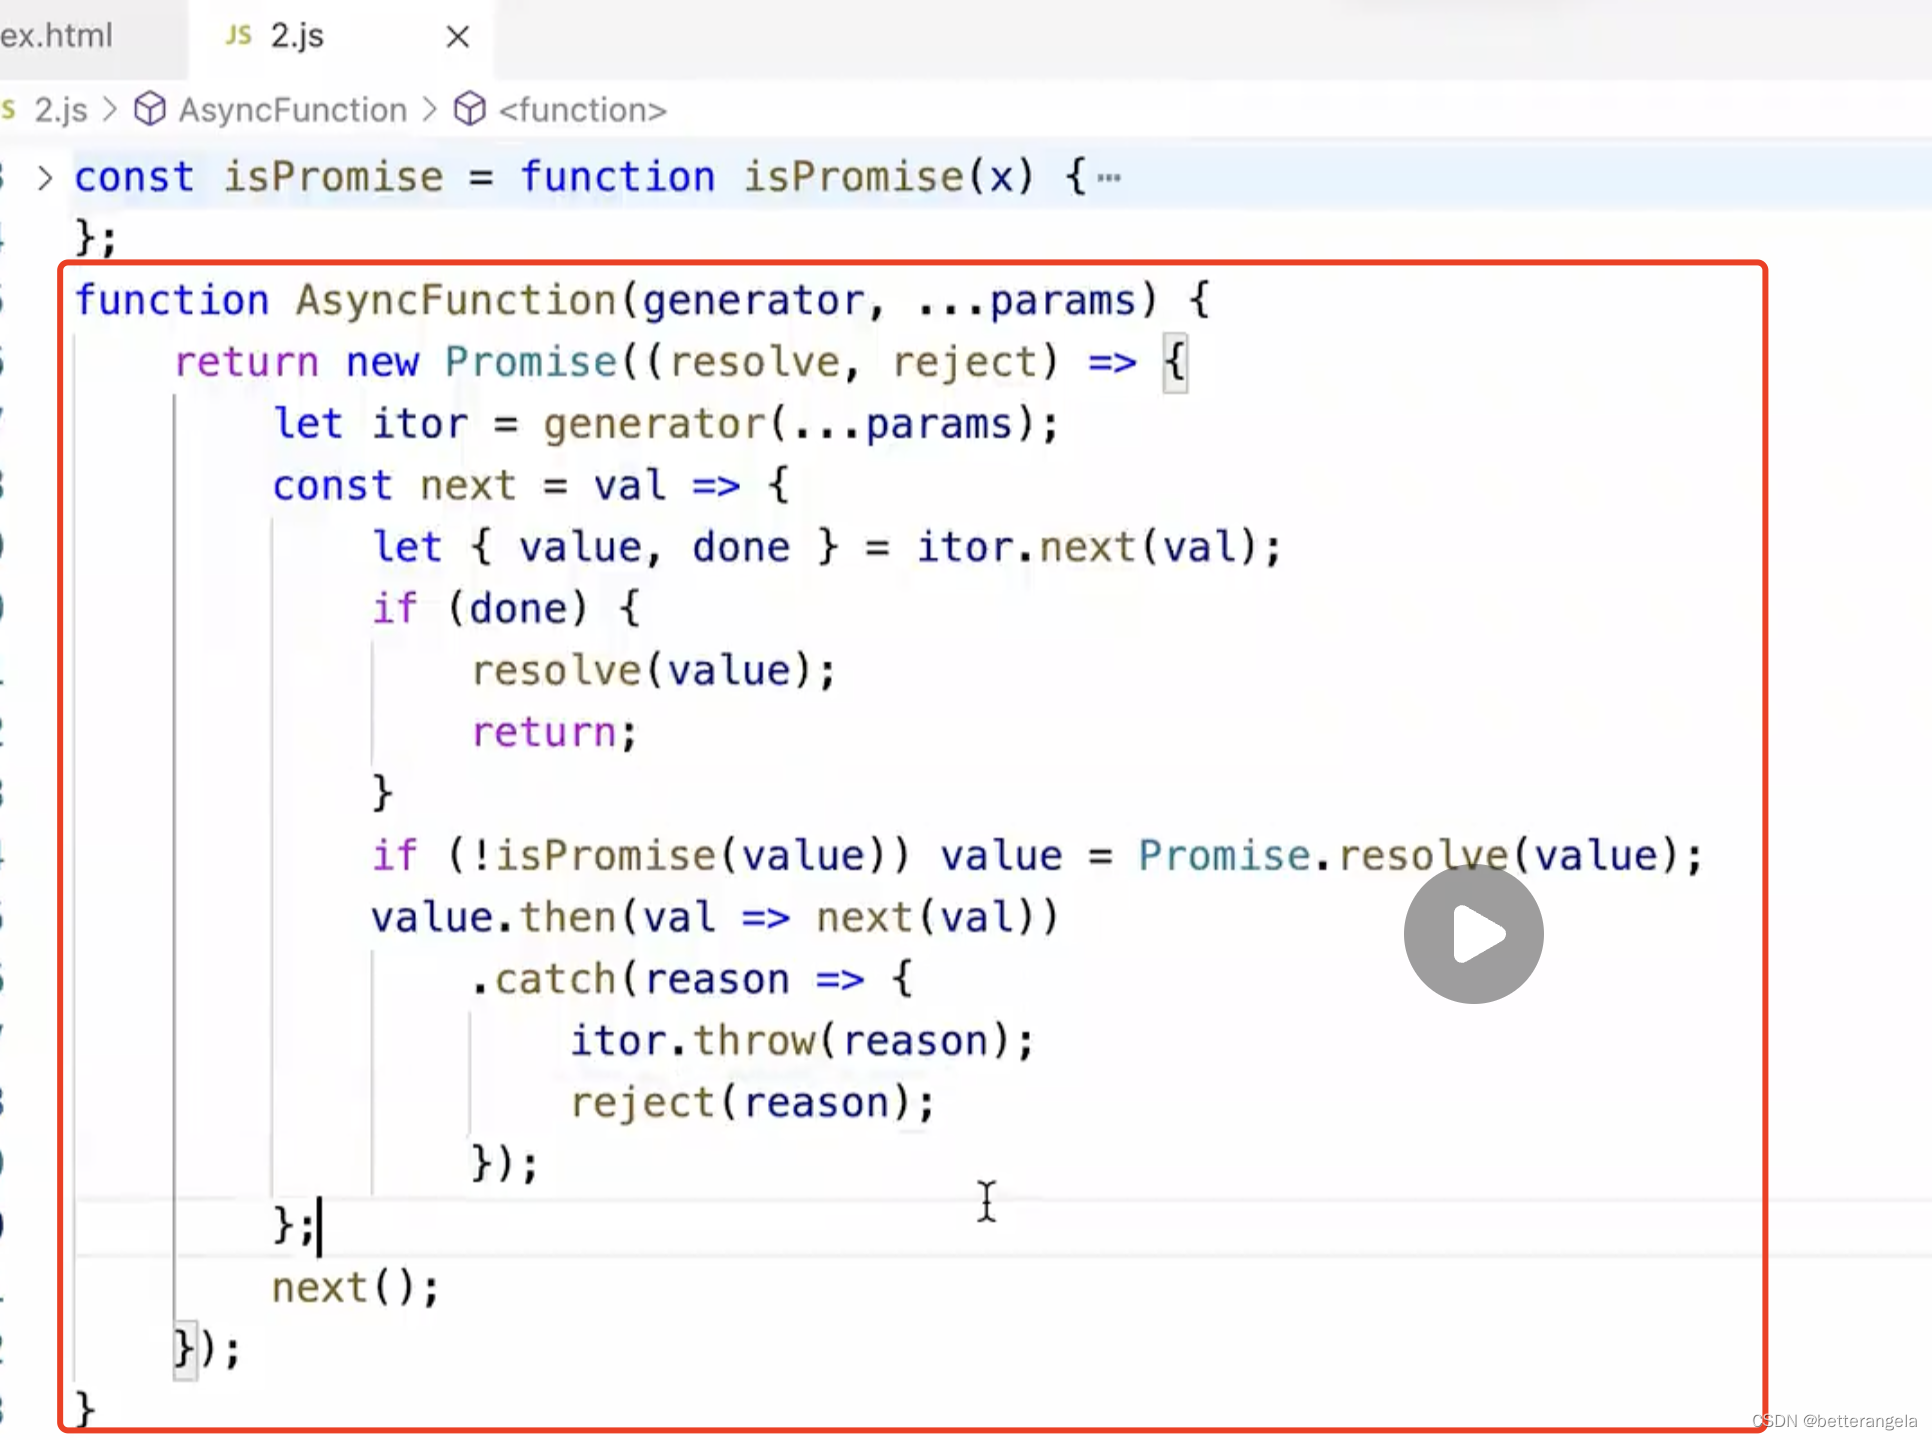1932x1440 pixels.
Task: Switch to the 2.js tab
Action: pos(297,37)
